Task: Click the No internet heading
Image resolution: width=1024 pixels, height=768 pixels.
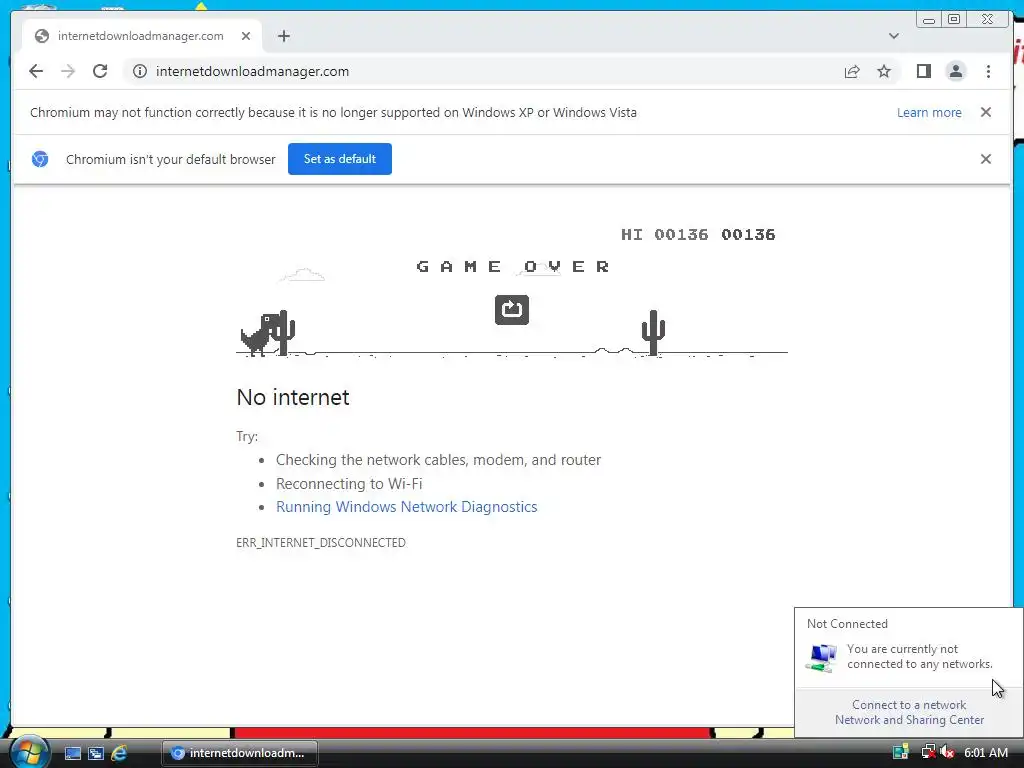Action: pos(293,397)
